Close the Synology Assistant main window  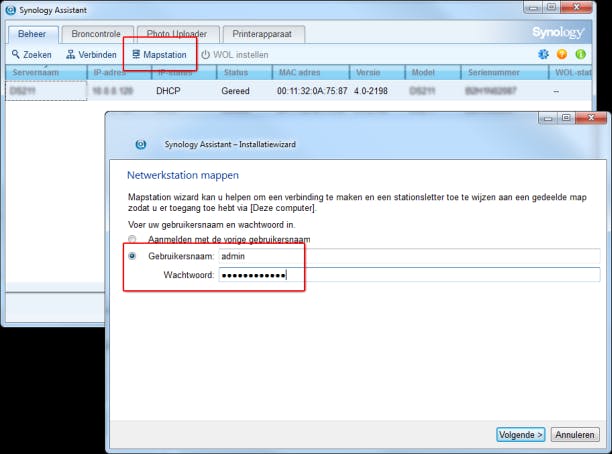[576, 7]
